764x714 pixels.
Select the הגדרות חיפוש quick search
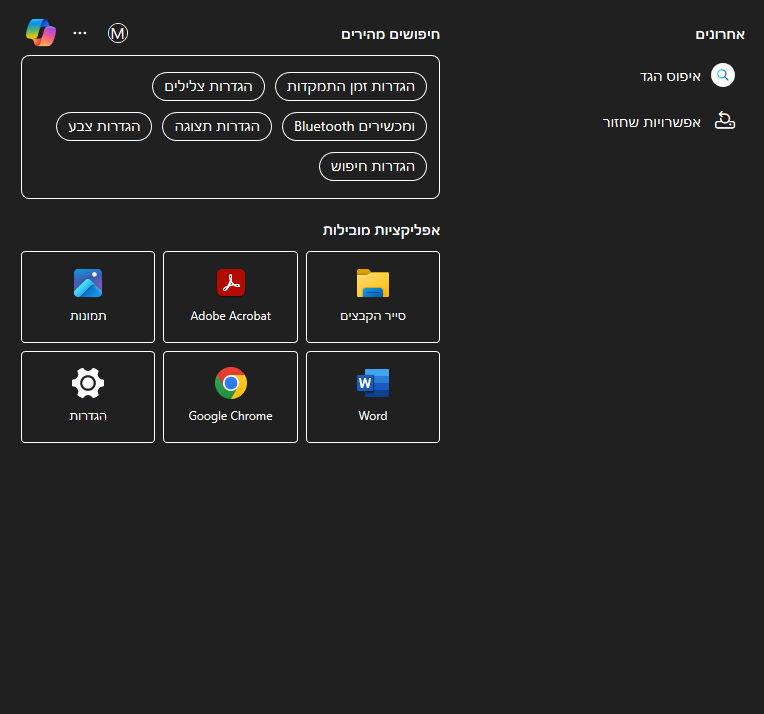(x=373, y=167)
